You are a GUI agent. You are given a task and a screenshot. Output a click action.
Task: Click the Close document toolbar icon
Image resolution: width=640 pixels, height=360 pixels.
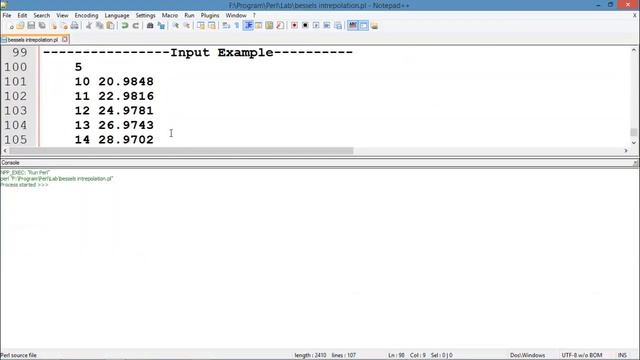click(x=53, y=26)
